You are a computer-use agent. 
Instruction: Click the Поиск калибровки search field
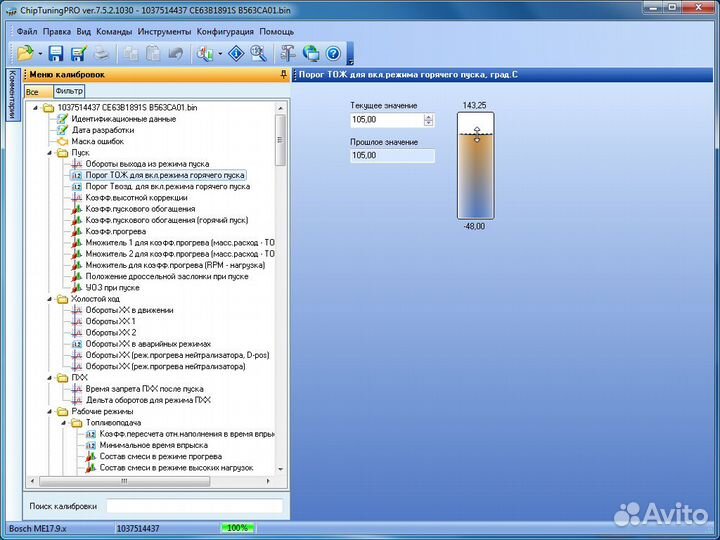point(194,506)
